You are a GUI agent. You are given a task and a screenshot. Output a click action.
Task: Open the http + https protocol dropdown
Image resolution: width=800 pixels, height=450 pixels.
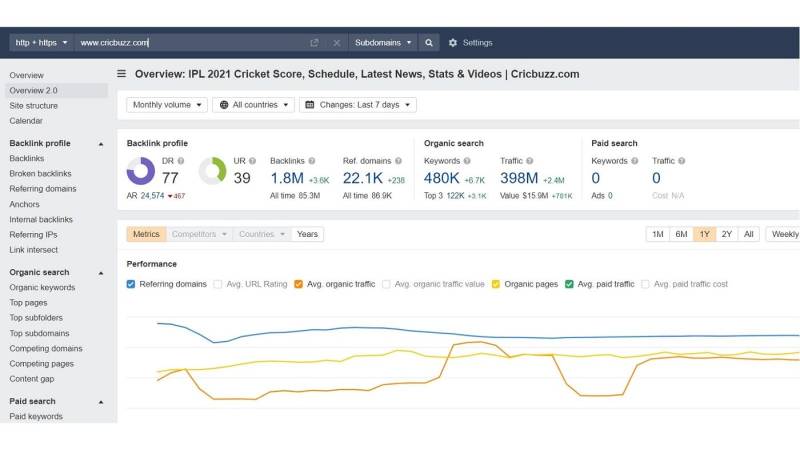tap(41, 43)
